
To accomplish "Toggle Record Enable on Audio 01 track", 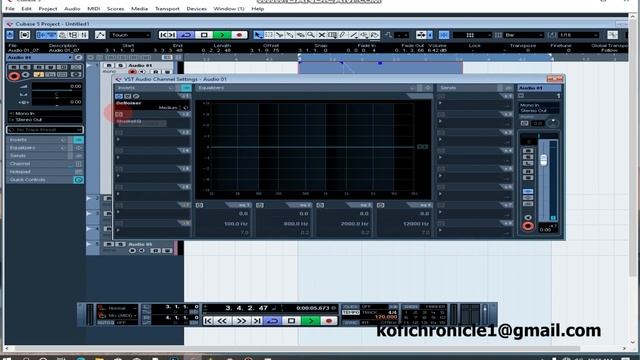I will coord(132,72).
